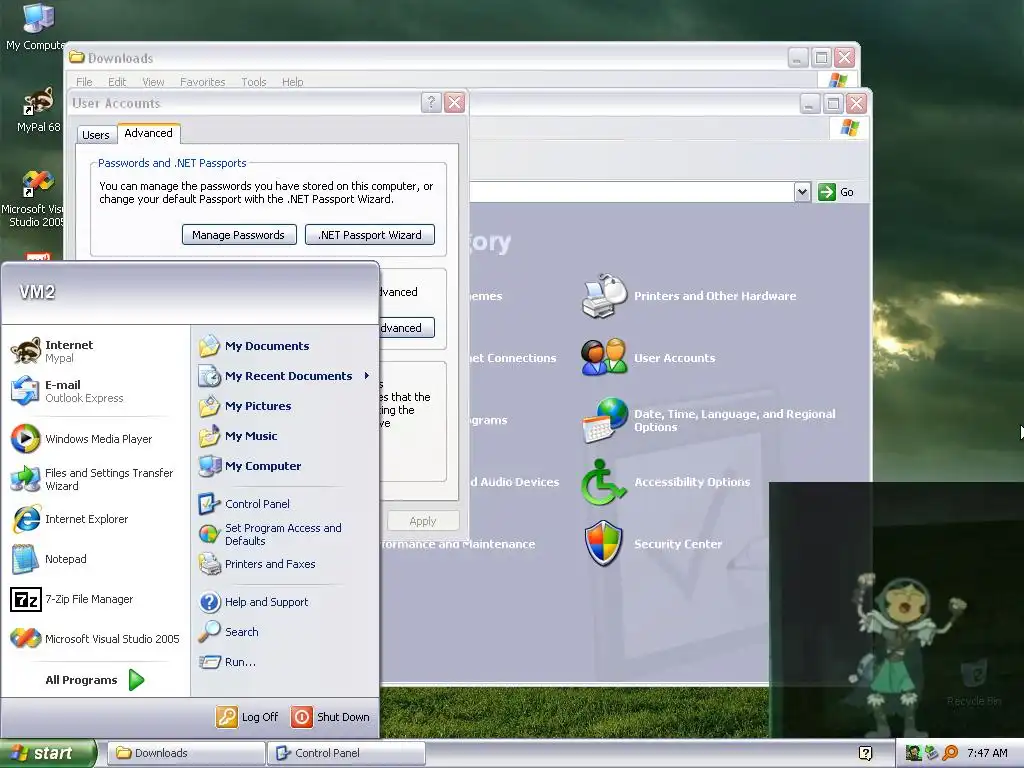This screenshot has height=768, width=1024.
Task: Click Go button in Control Panel
Action: 837,192
